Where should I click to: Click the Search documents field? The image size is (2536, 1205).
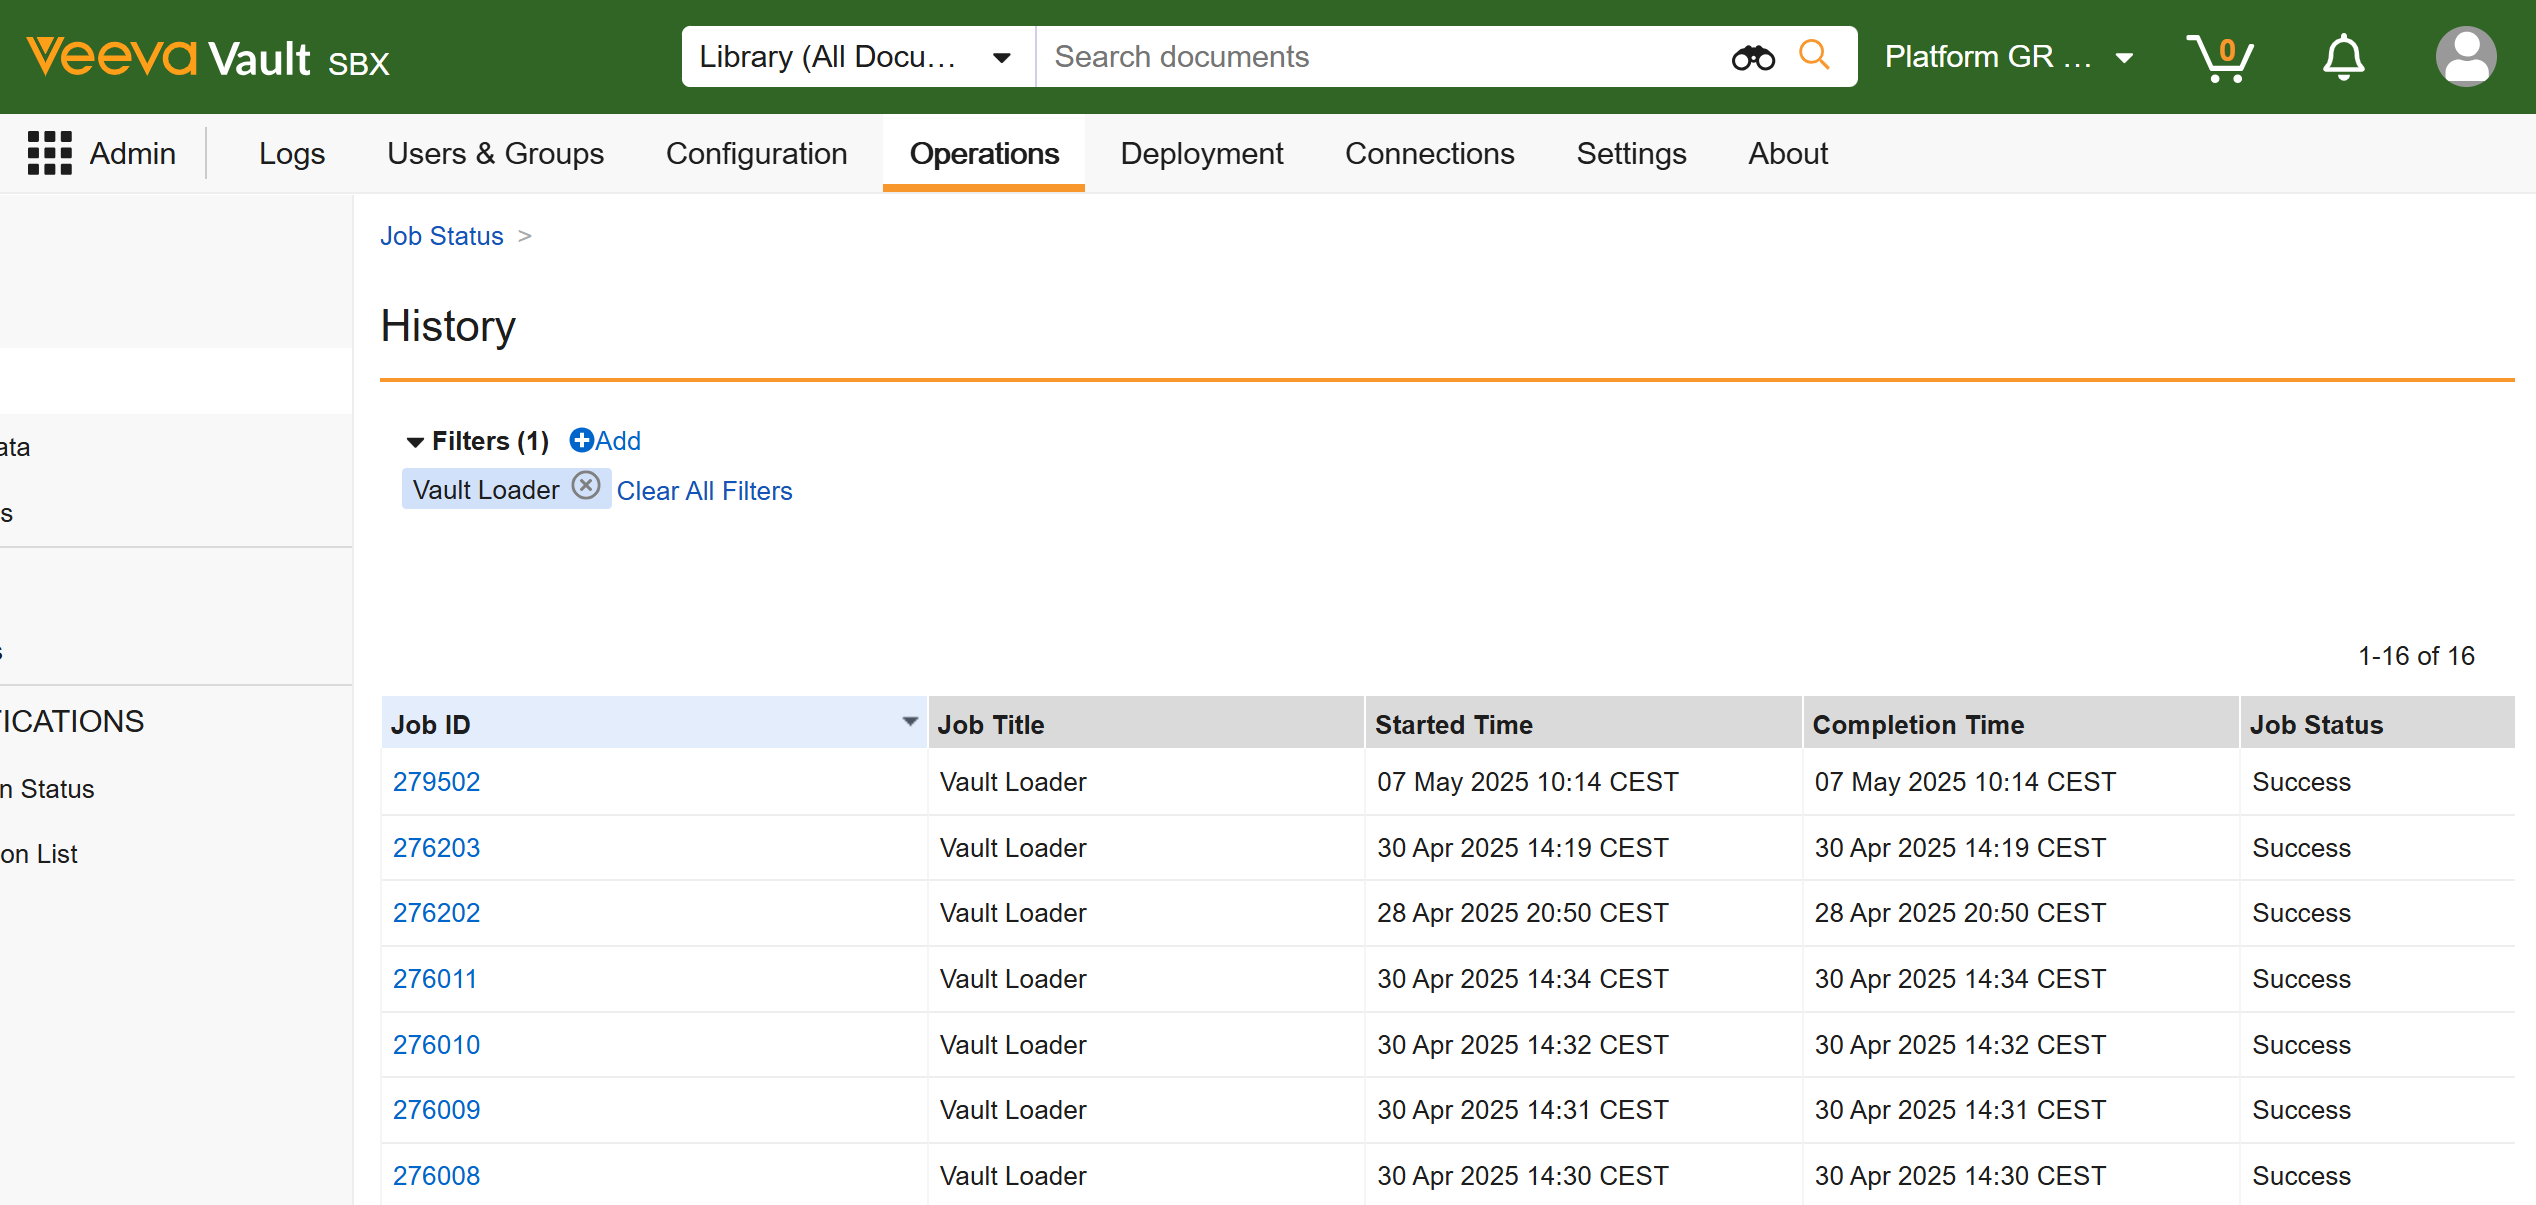pos(1380,57)
